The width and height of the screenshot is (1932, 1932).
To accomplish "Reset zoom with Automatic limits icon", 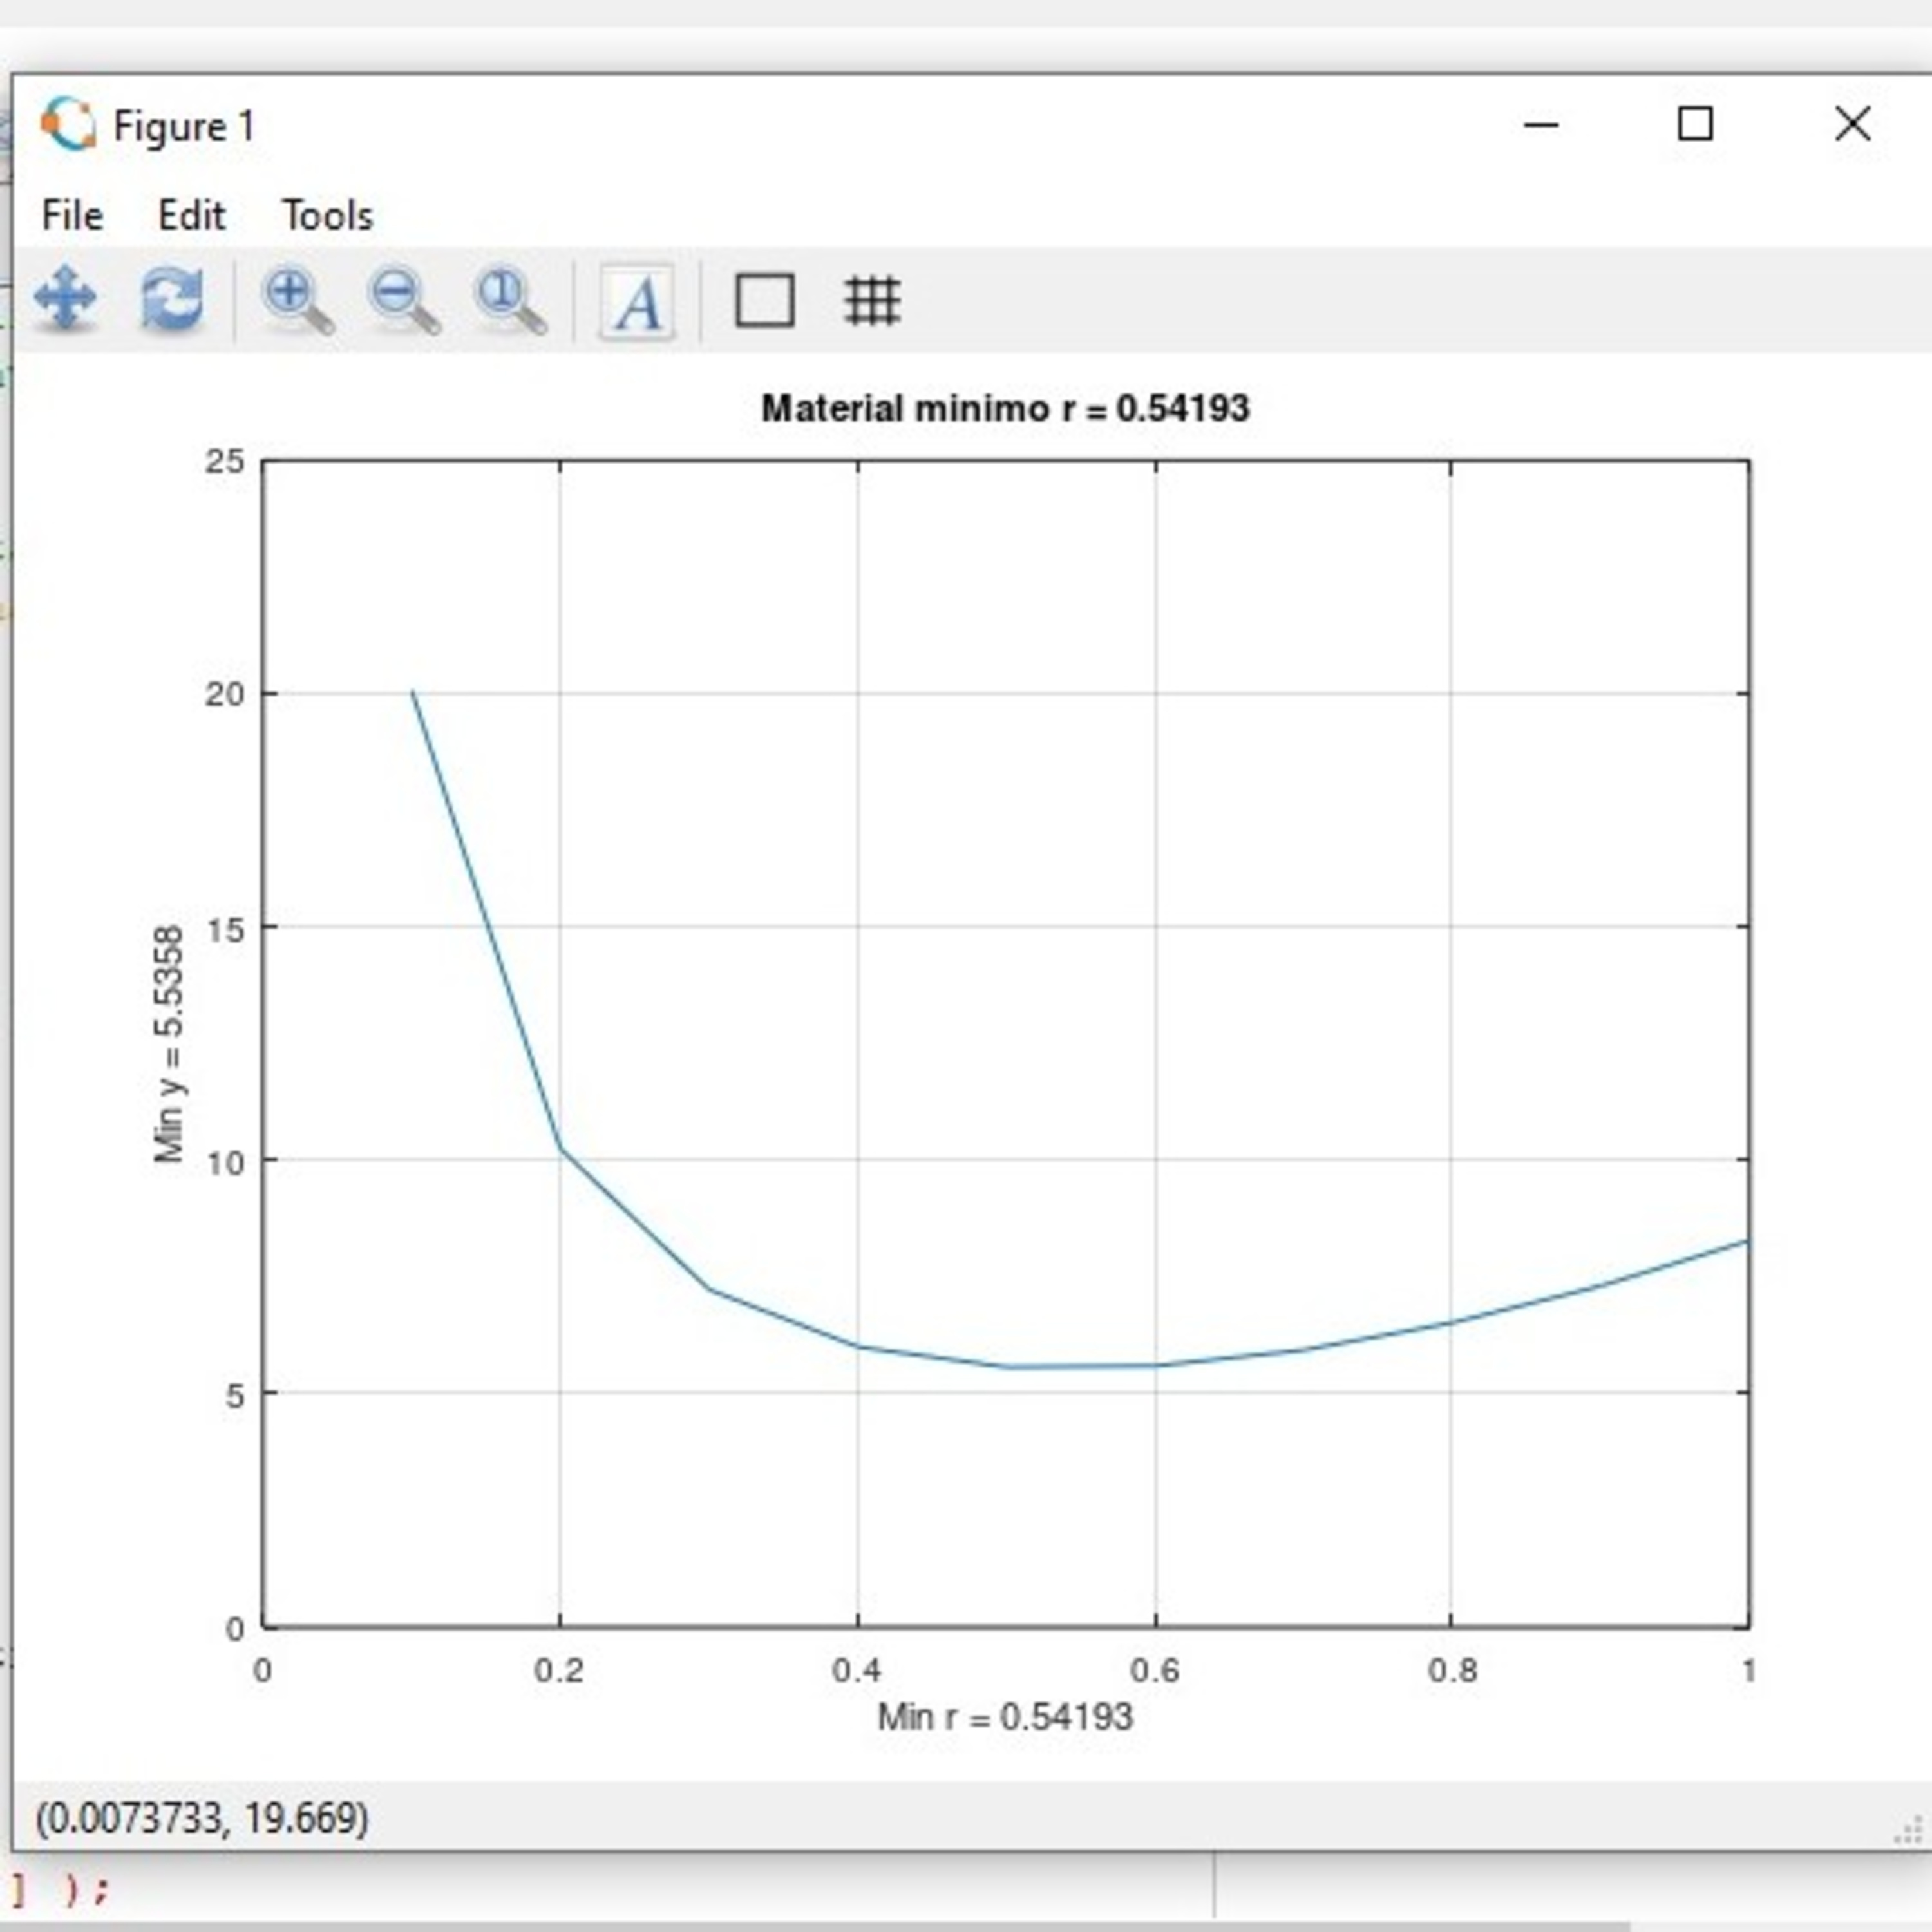I will 510,299.
